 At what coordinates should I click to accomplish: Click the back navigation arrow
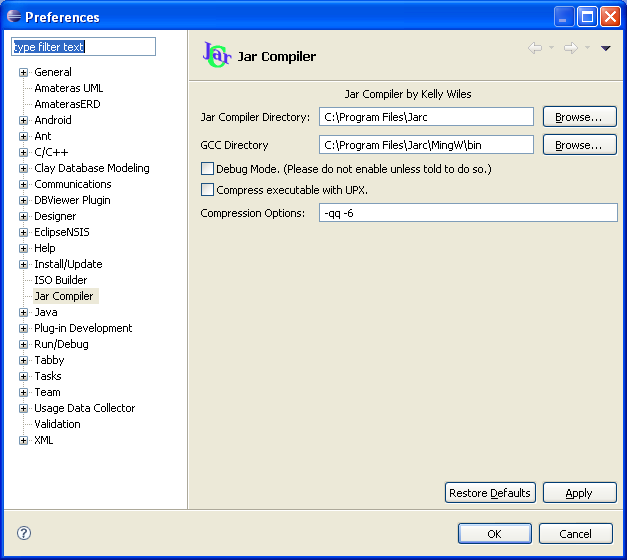pos(535,48)
